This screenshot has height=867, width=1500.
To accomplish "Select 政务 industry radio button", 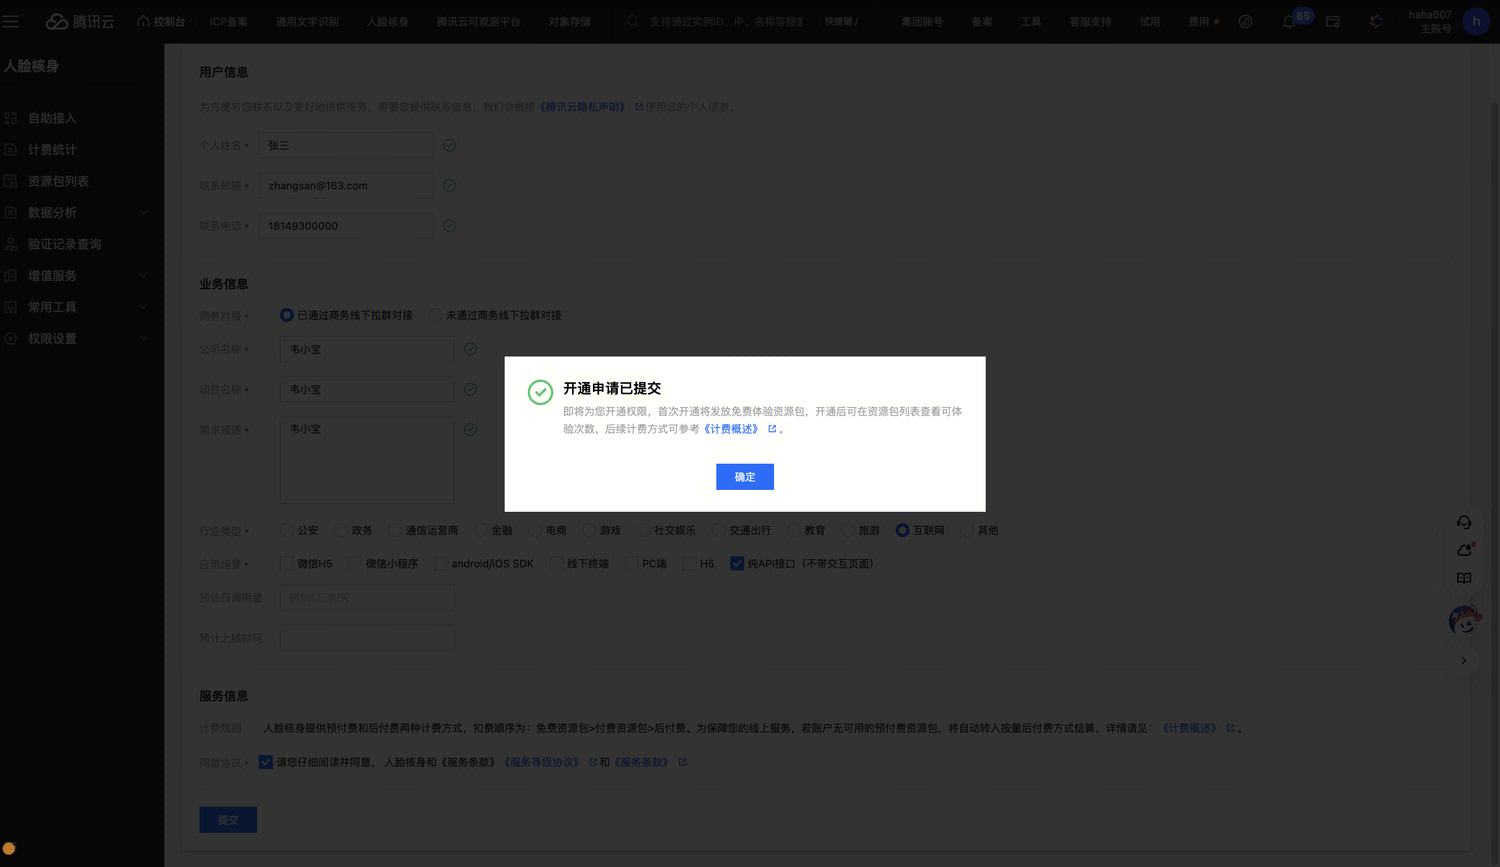I will tap(341, 530).
